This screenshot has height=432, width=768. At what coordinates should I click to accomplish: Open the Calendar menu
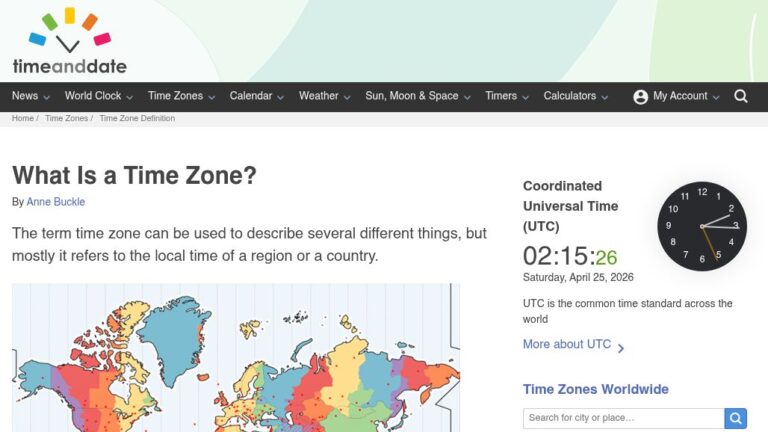251,96
